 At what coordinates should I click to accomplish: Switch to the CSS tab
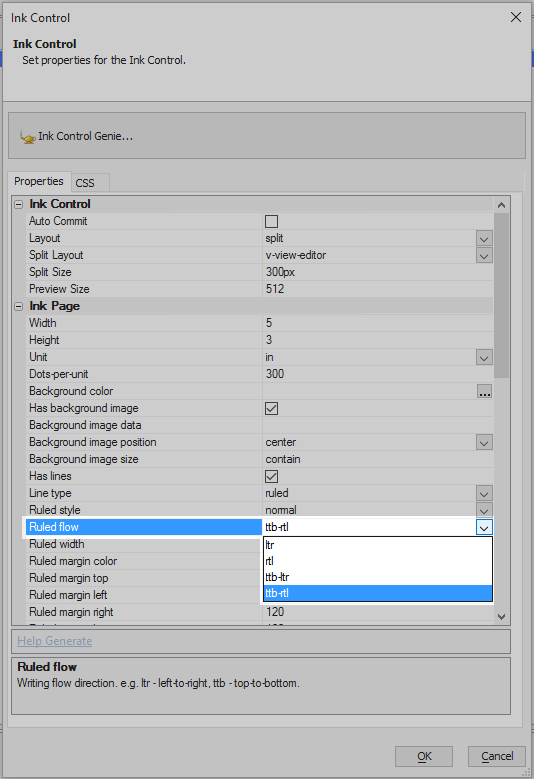[90, 183]
